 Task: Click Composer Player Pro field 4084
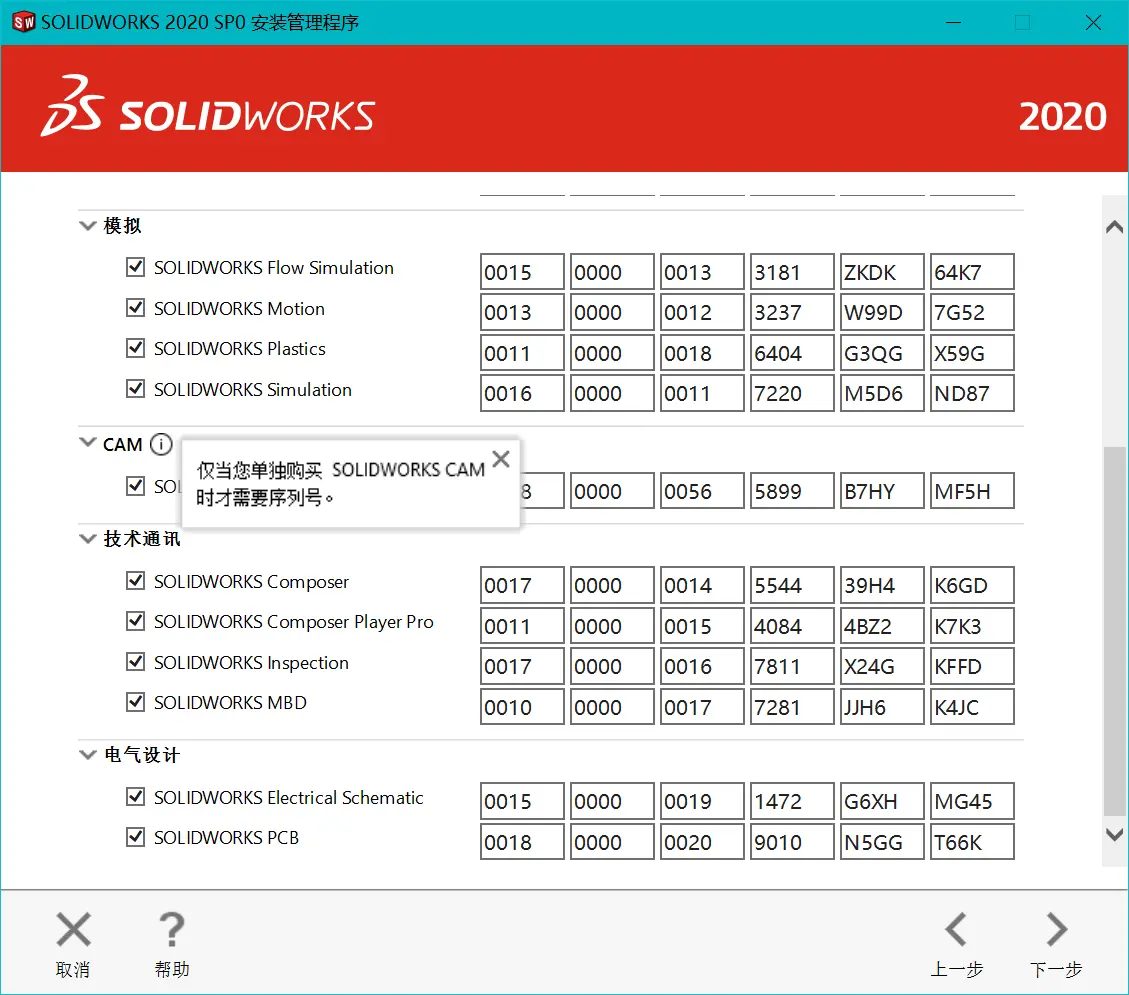tap(792, 626)
